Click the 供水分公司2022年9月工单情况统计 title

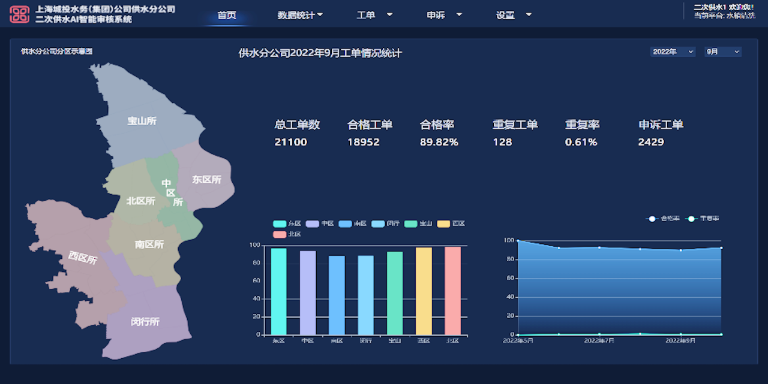coord(320,53)
